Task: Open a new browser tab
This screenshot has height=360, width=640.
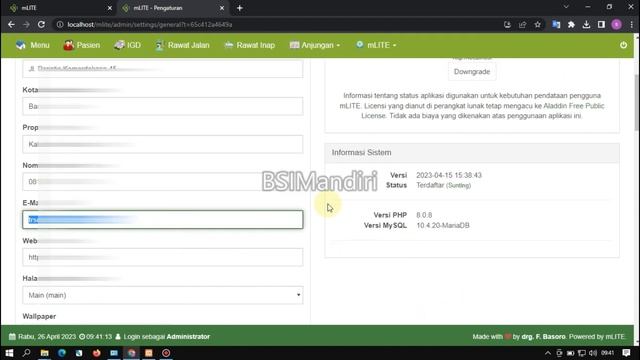Action: (240, 8)
